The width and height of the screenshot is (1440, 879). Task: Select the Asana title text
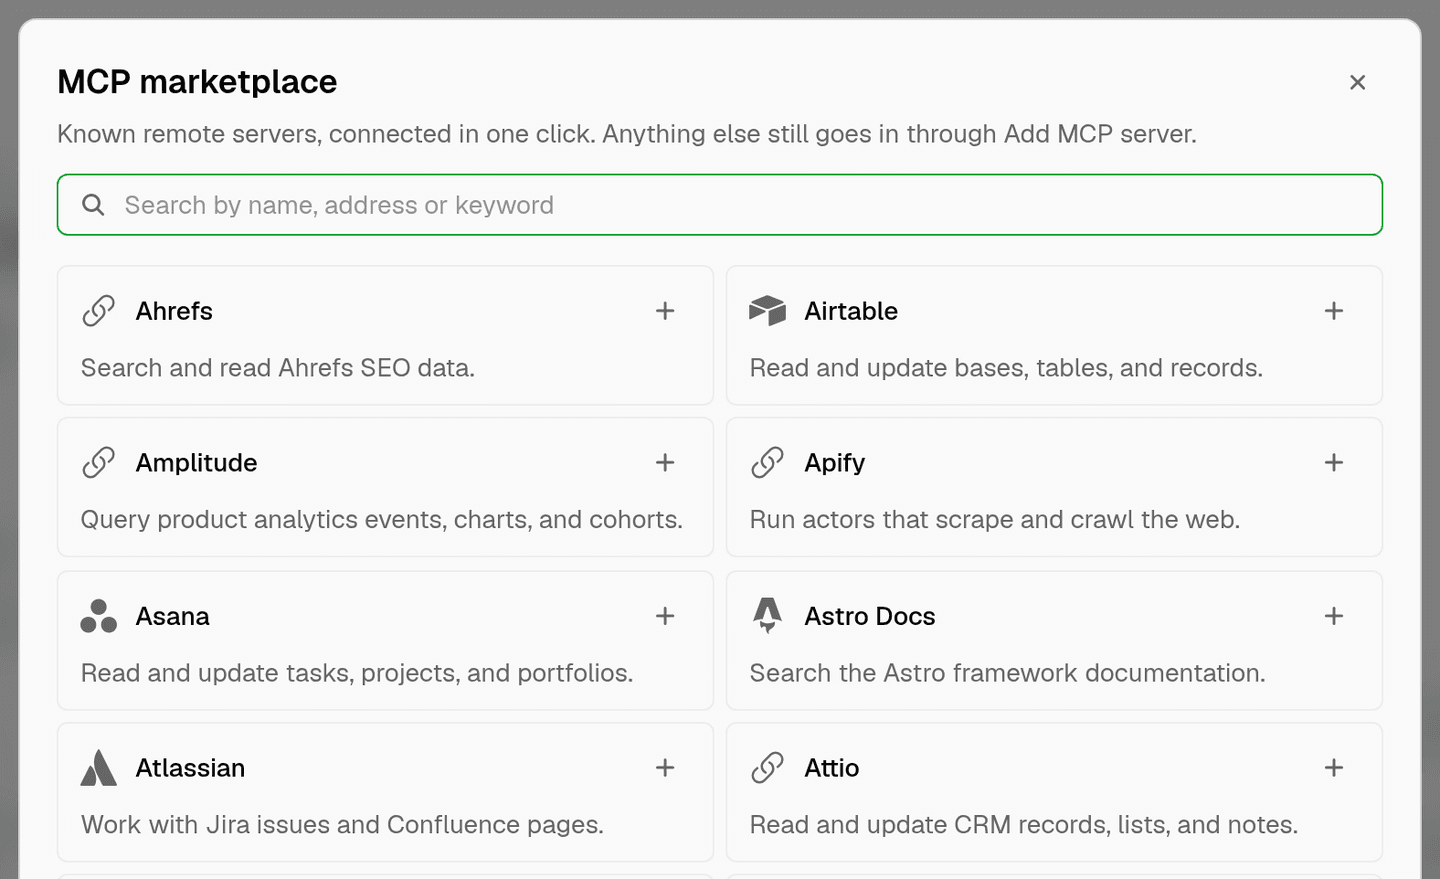coord(173,616)
